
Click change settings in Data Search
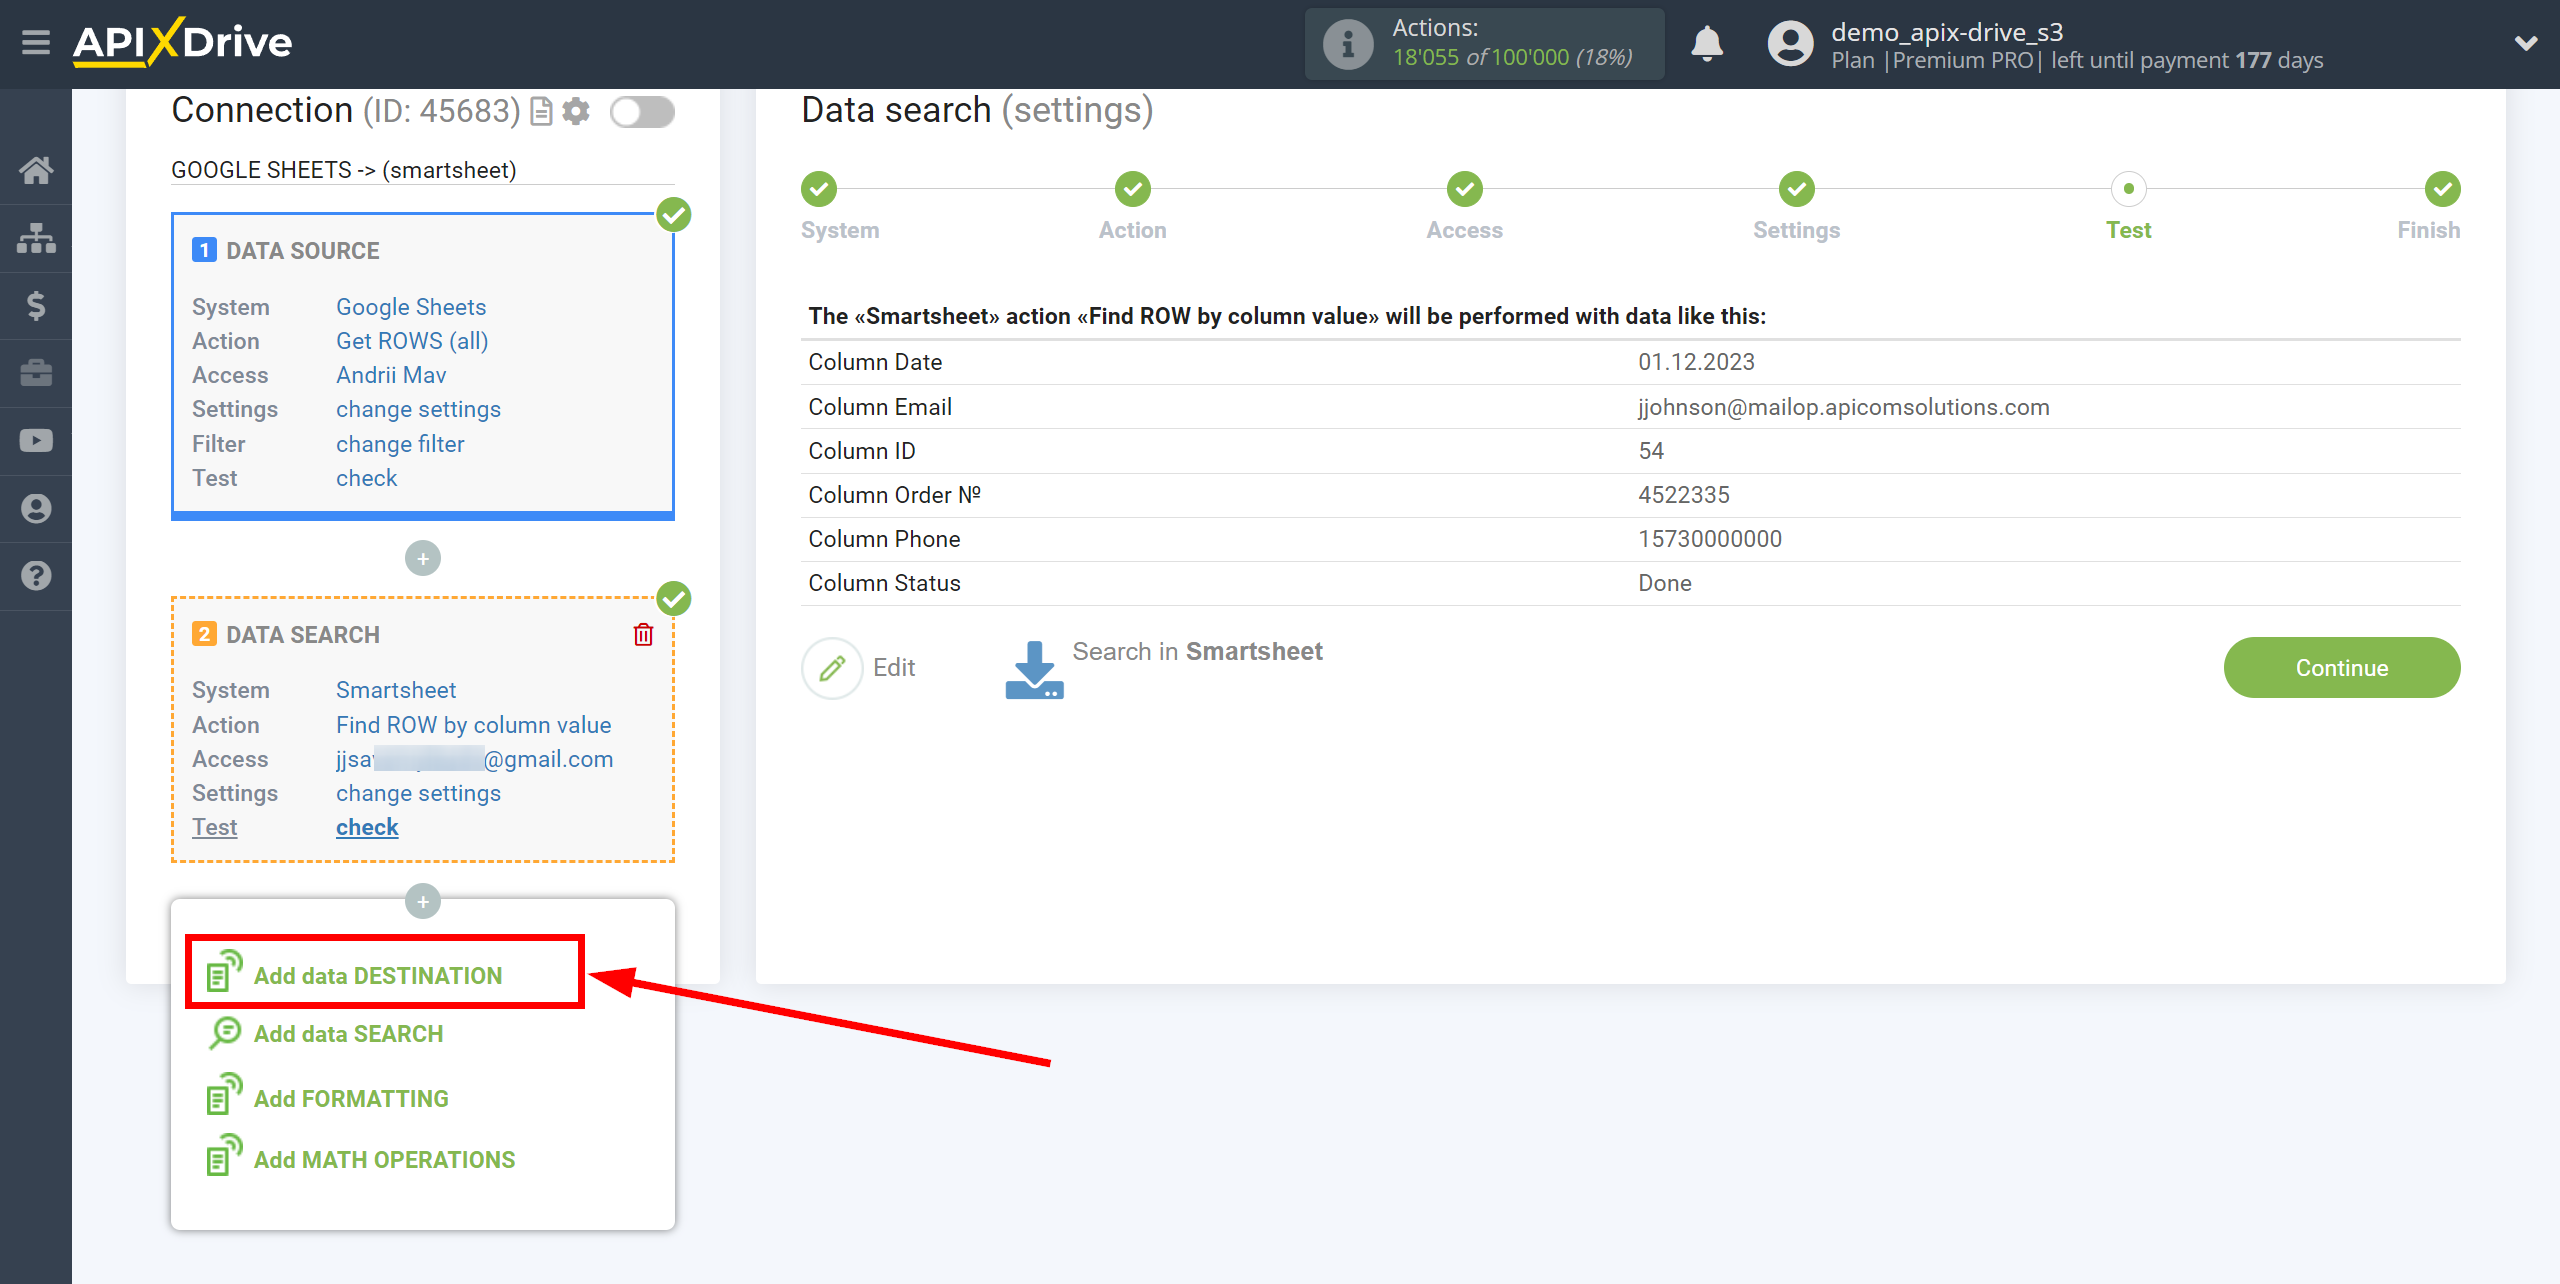point(418,793)
